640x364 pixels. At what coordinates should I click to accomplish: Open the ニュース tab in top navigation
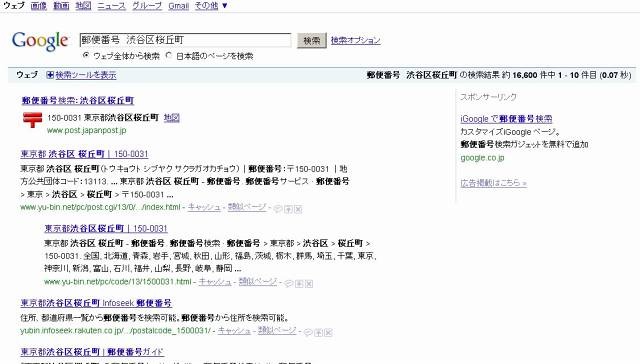point(111,6)
